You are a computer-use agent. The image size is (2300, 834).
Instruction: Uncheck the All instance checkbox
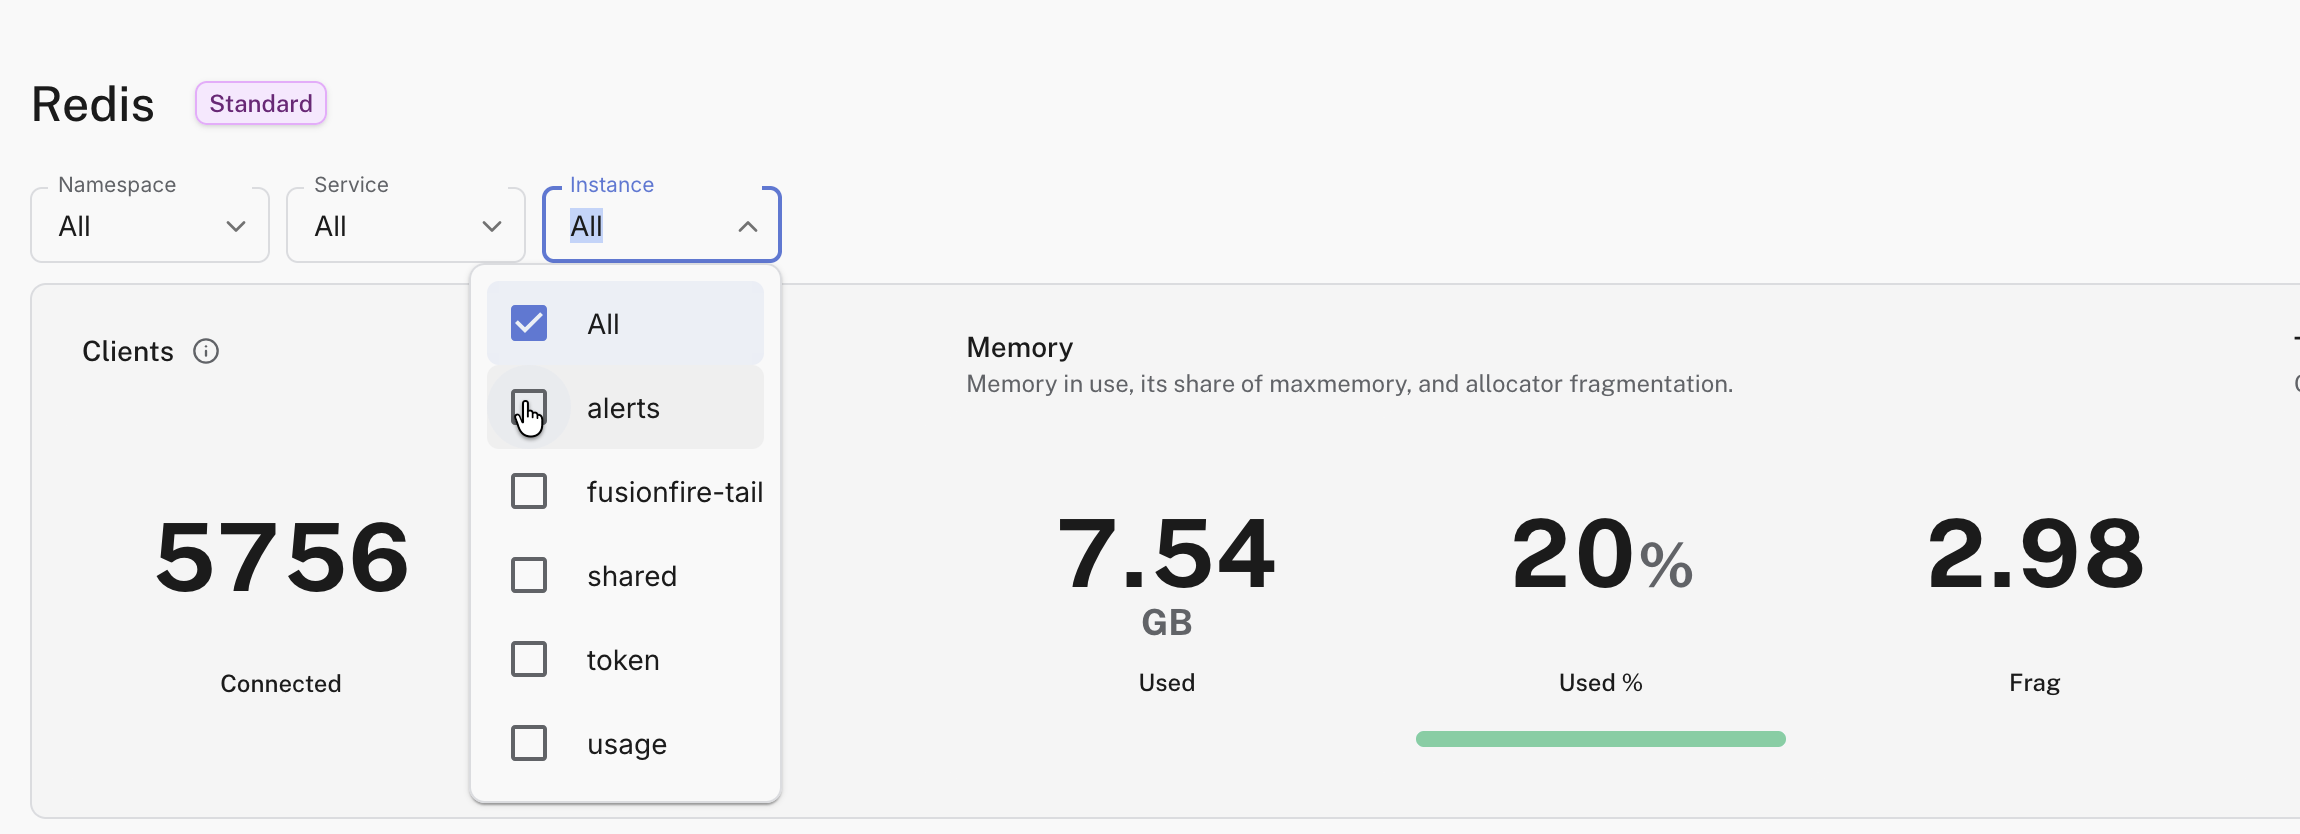tap(529, 323)
